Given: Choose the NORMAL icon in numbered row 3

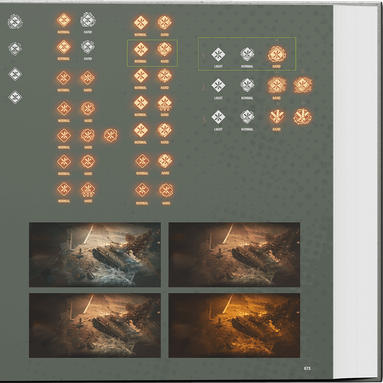Looking at the screenshot, I should click(x=247, y=116).
